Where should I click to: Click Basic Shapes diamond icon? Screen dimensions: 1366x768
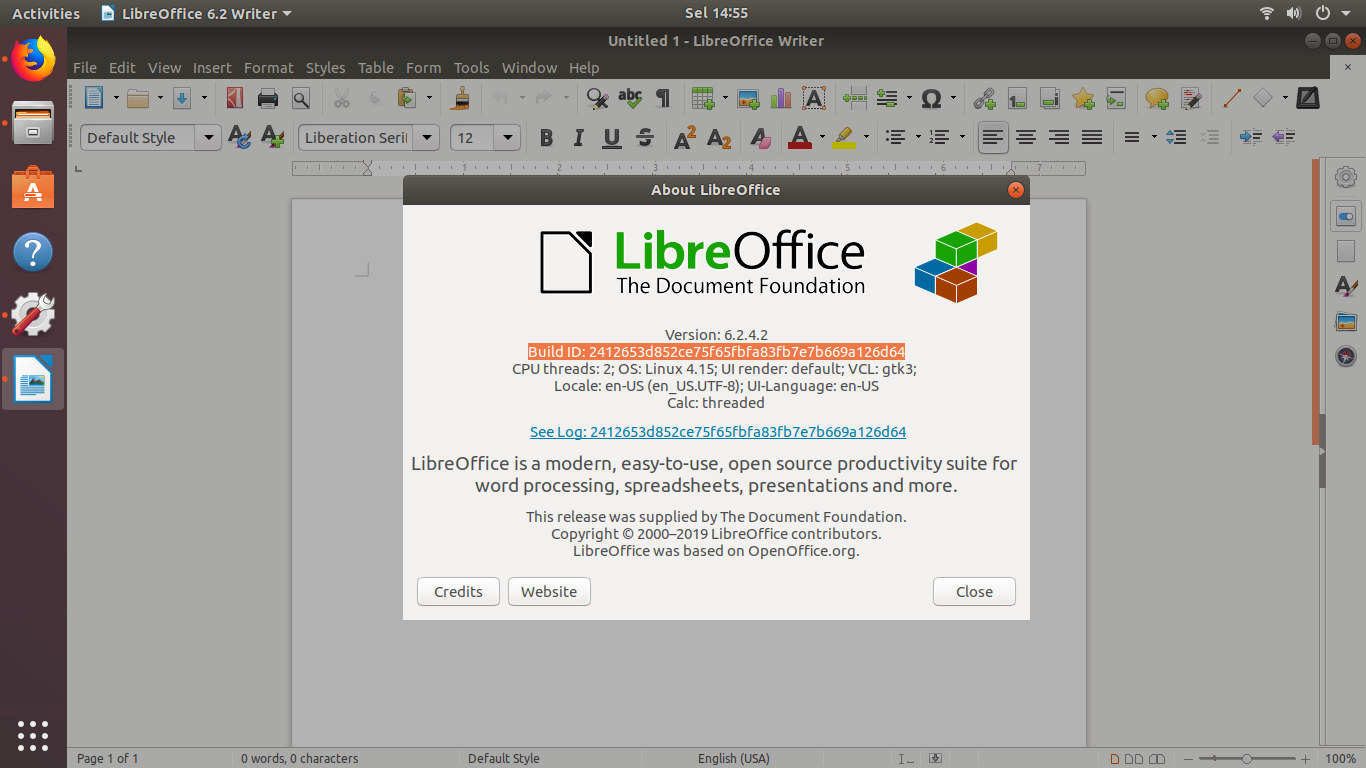tap(1264, 98)
